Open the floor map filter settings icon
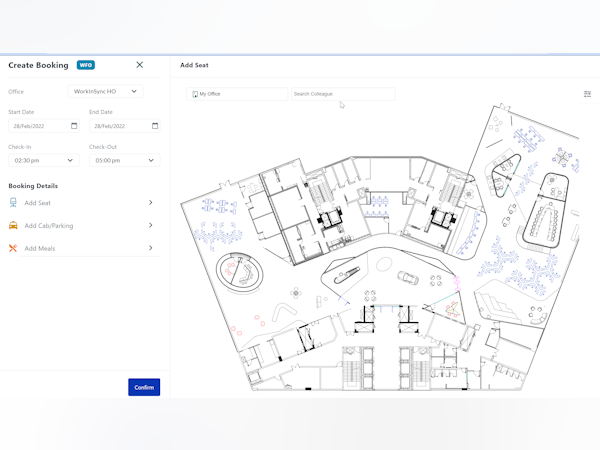 point(587,94)
